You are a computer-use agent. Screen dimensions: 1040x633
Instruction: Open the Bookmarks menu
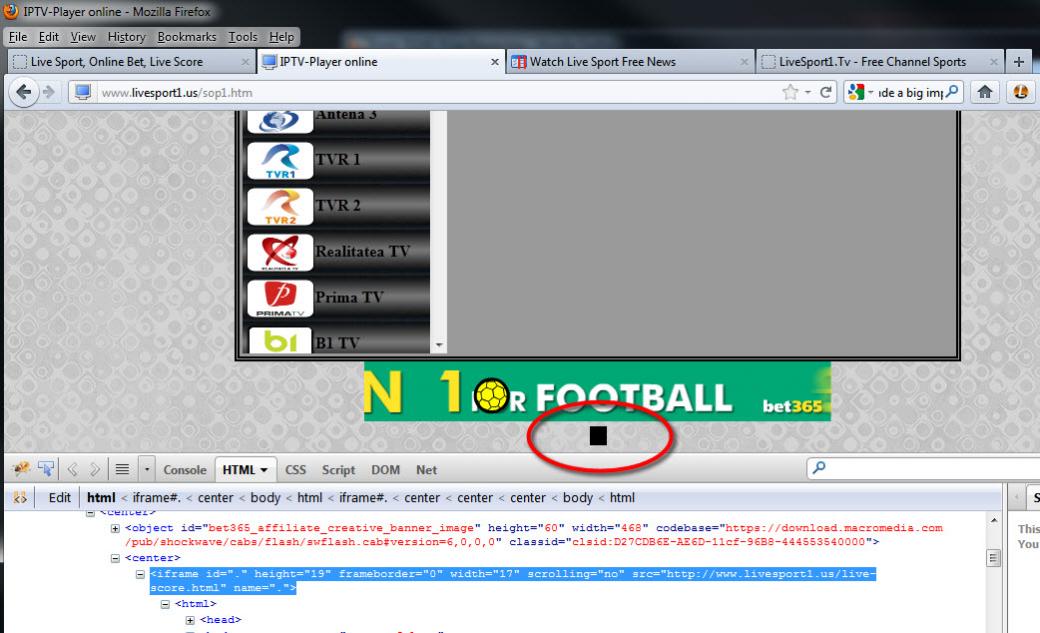pos(186,37)
